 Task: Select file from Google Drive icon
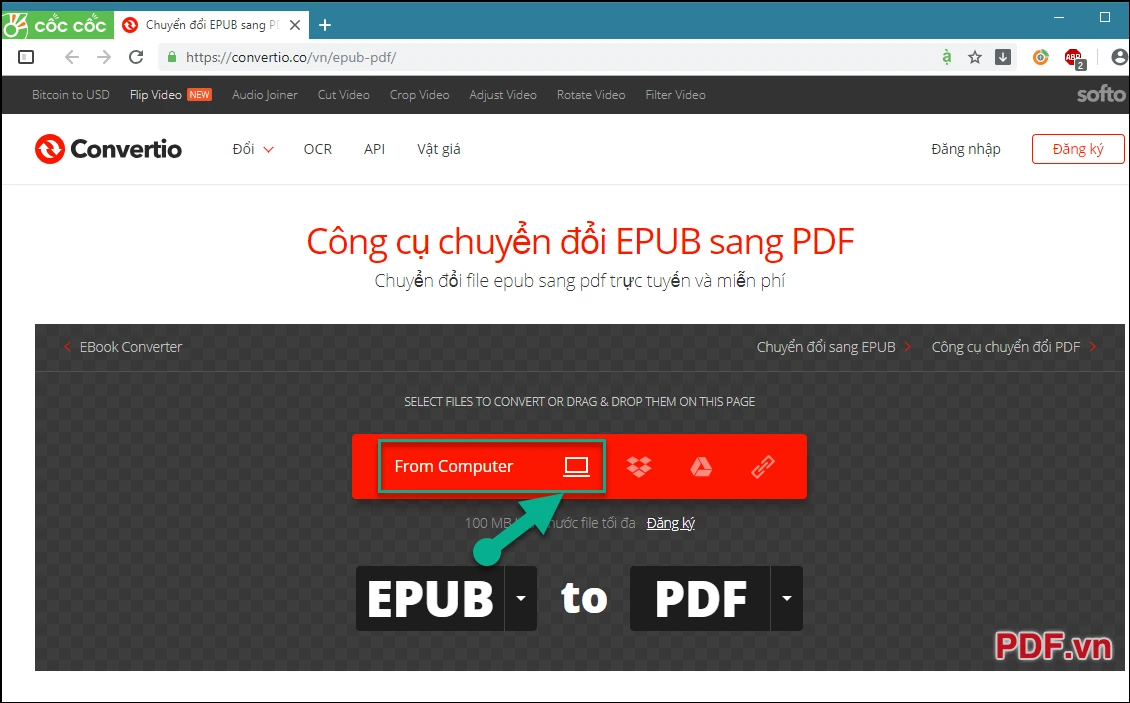click(x=700, y=467)
